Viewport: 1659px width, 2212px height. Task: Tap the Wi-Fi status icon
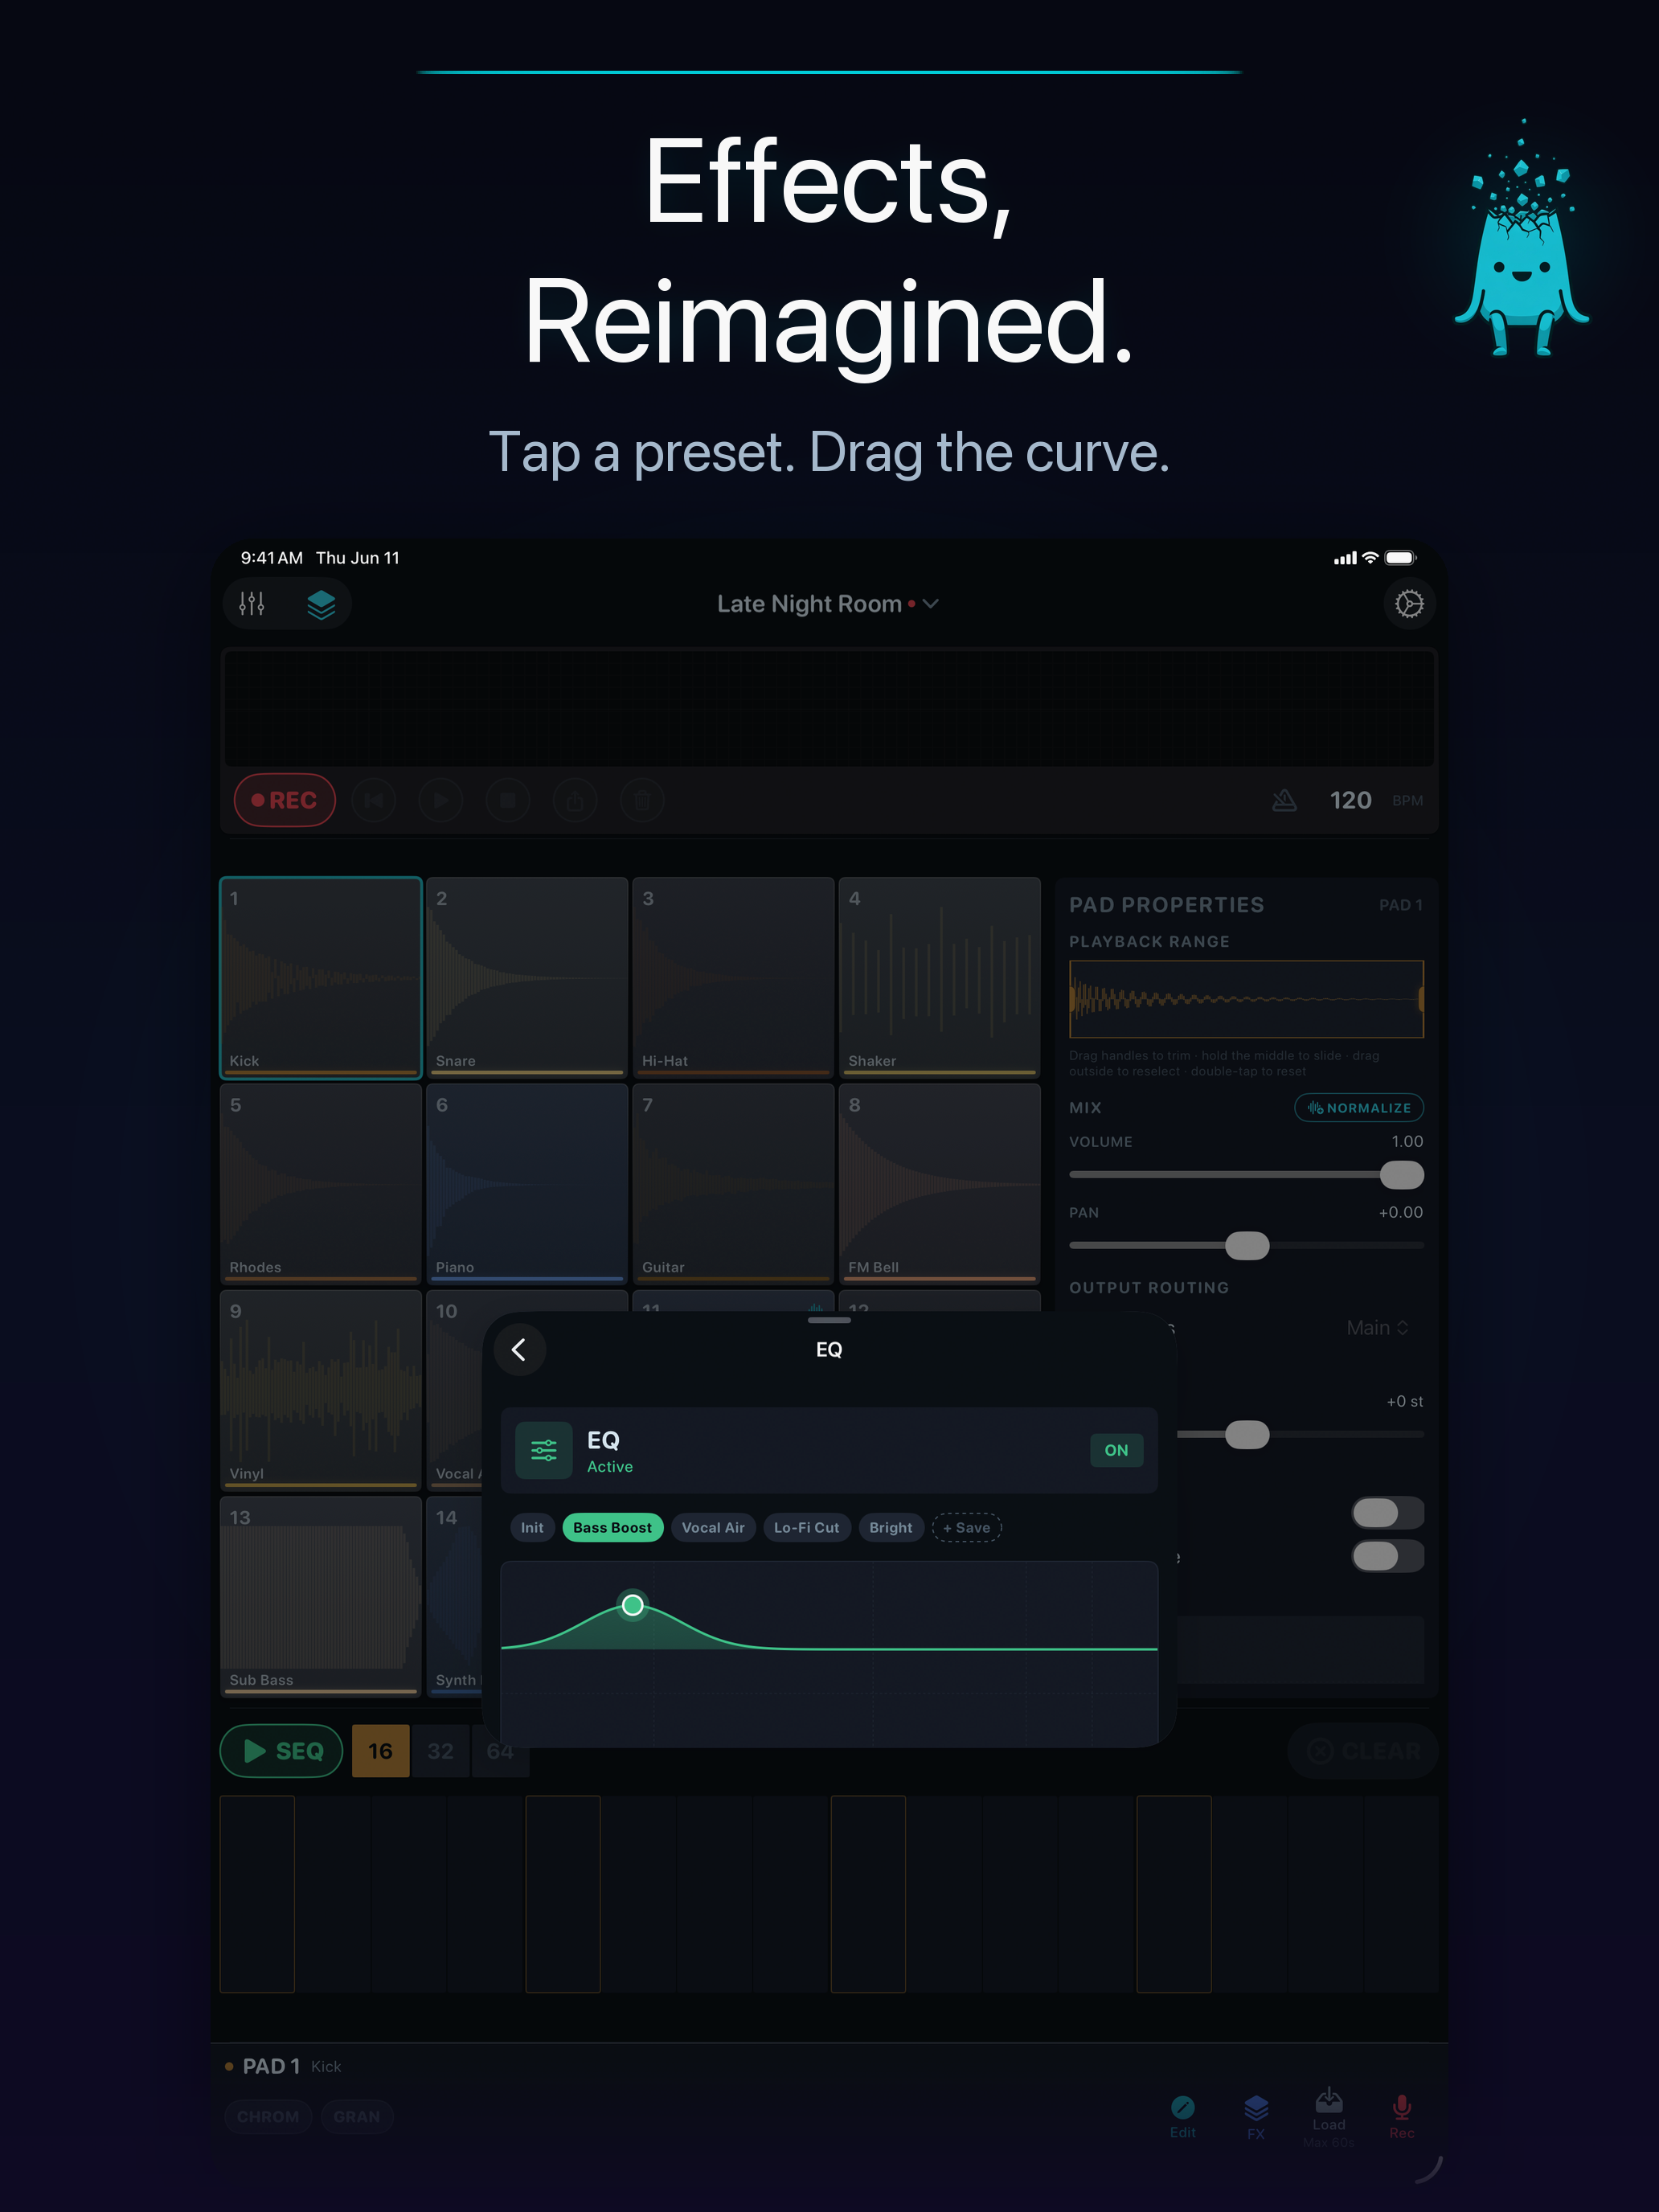1371,558
